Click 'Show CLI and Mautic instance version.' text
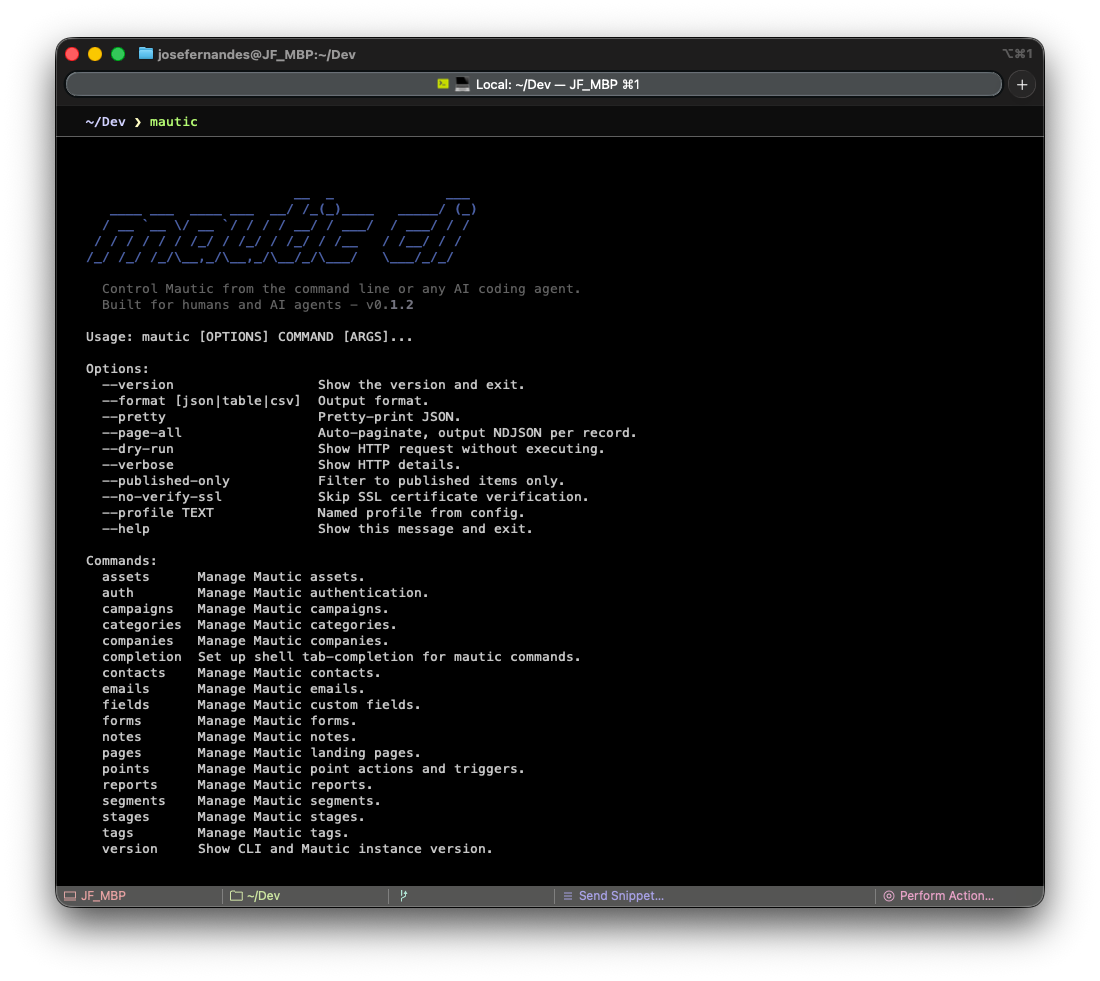 pyautogui.click(x=345, y=849)
